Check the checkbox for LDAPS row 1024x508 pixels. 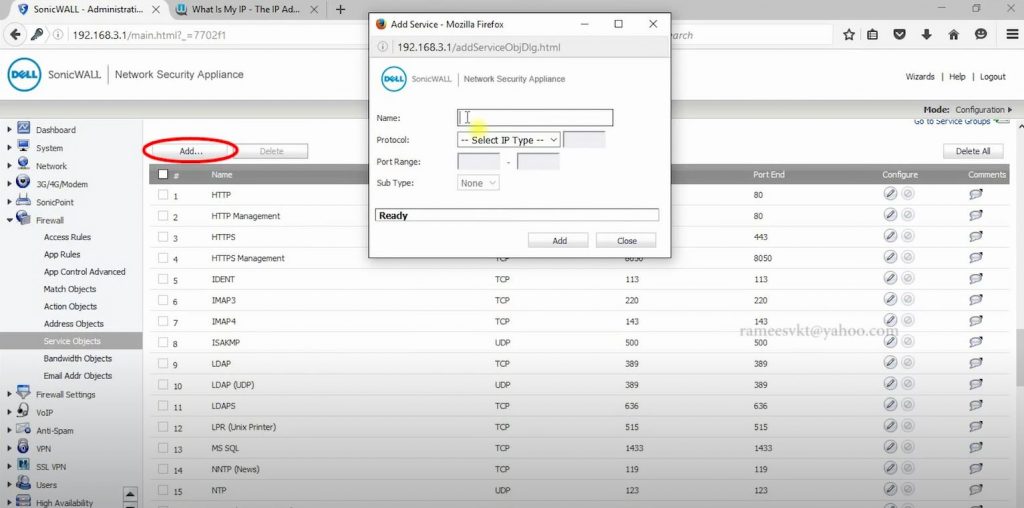pos(163,405)
